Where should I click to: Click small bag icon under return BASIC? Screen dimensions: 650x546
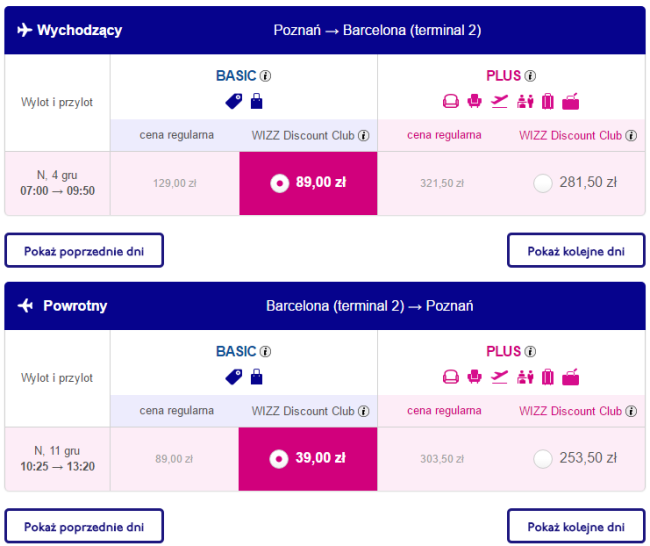point(256,377)
